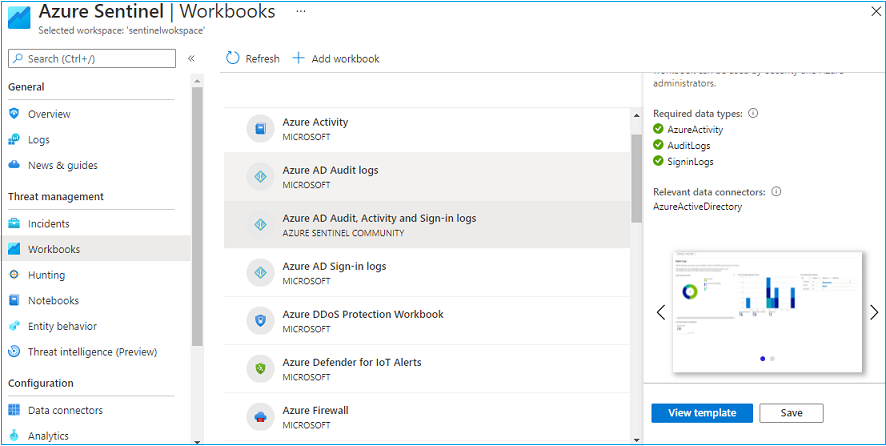Show next preview image with right arrow
This screenshot has height=446, width=886.
(874, 312)
